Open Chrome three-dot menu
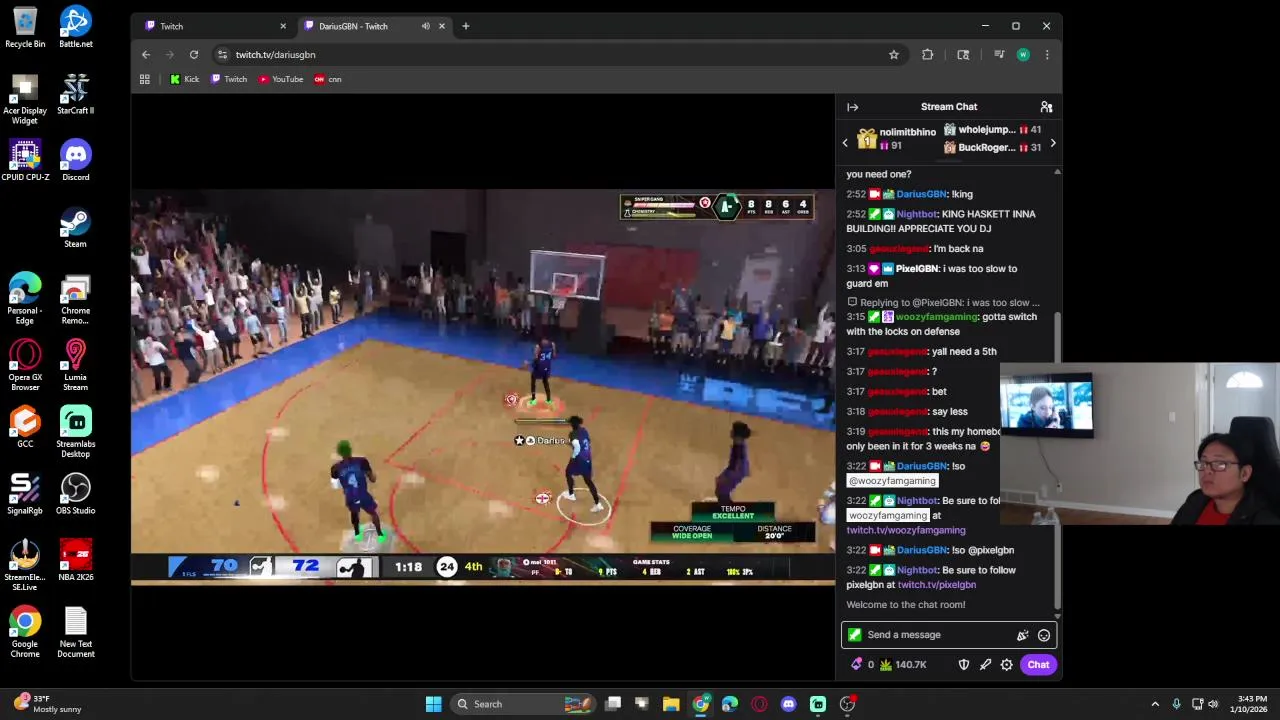Viewport: 1280px width, 720px height. tap(1047, 55)
